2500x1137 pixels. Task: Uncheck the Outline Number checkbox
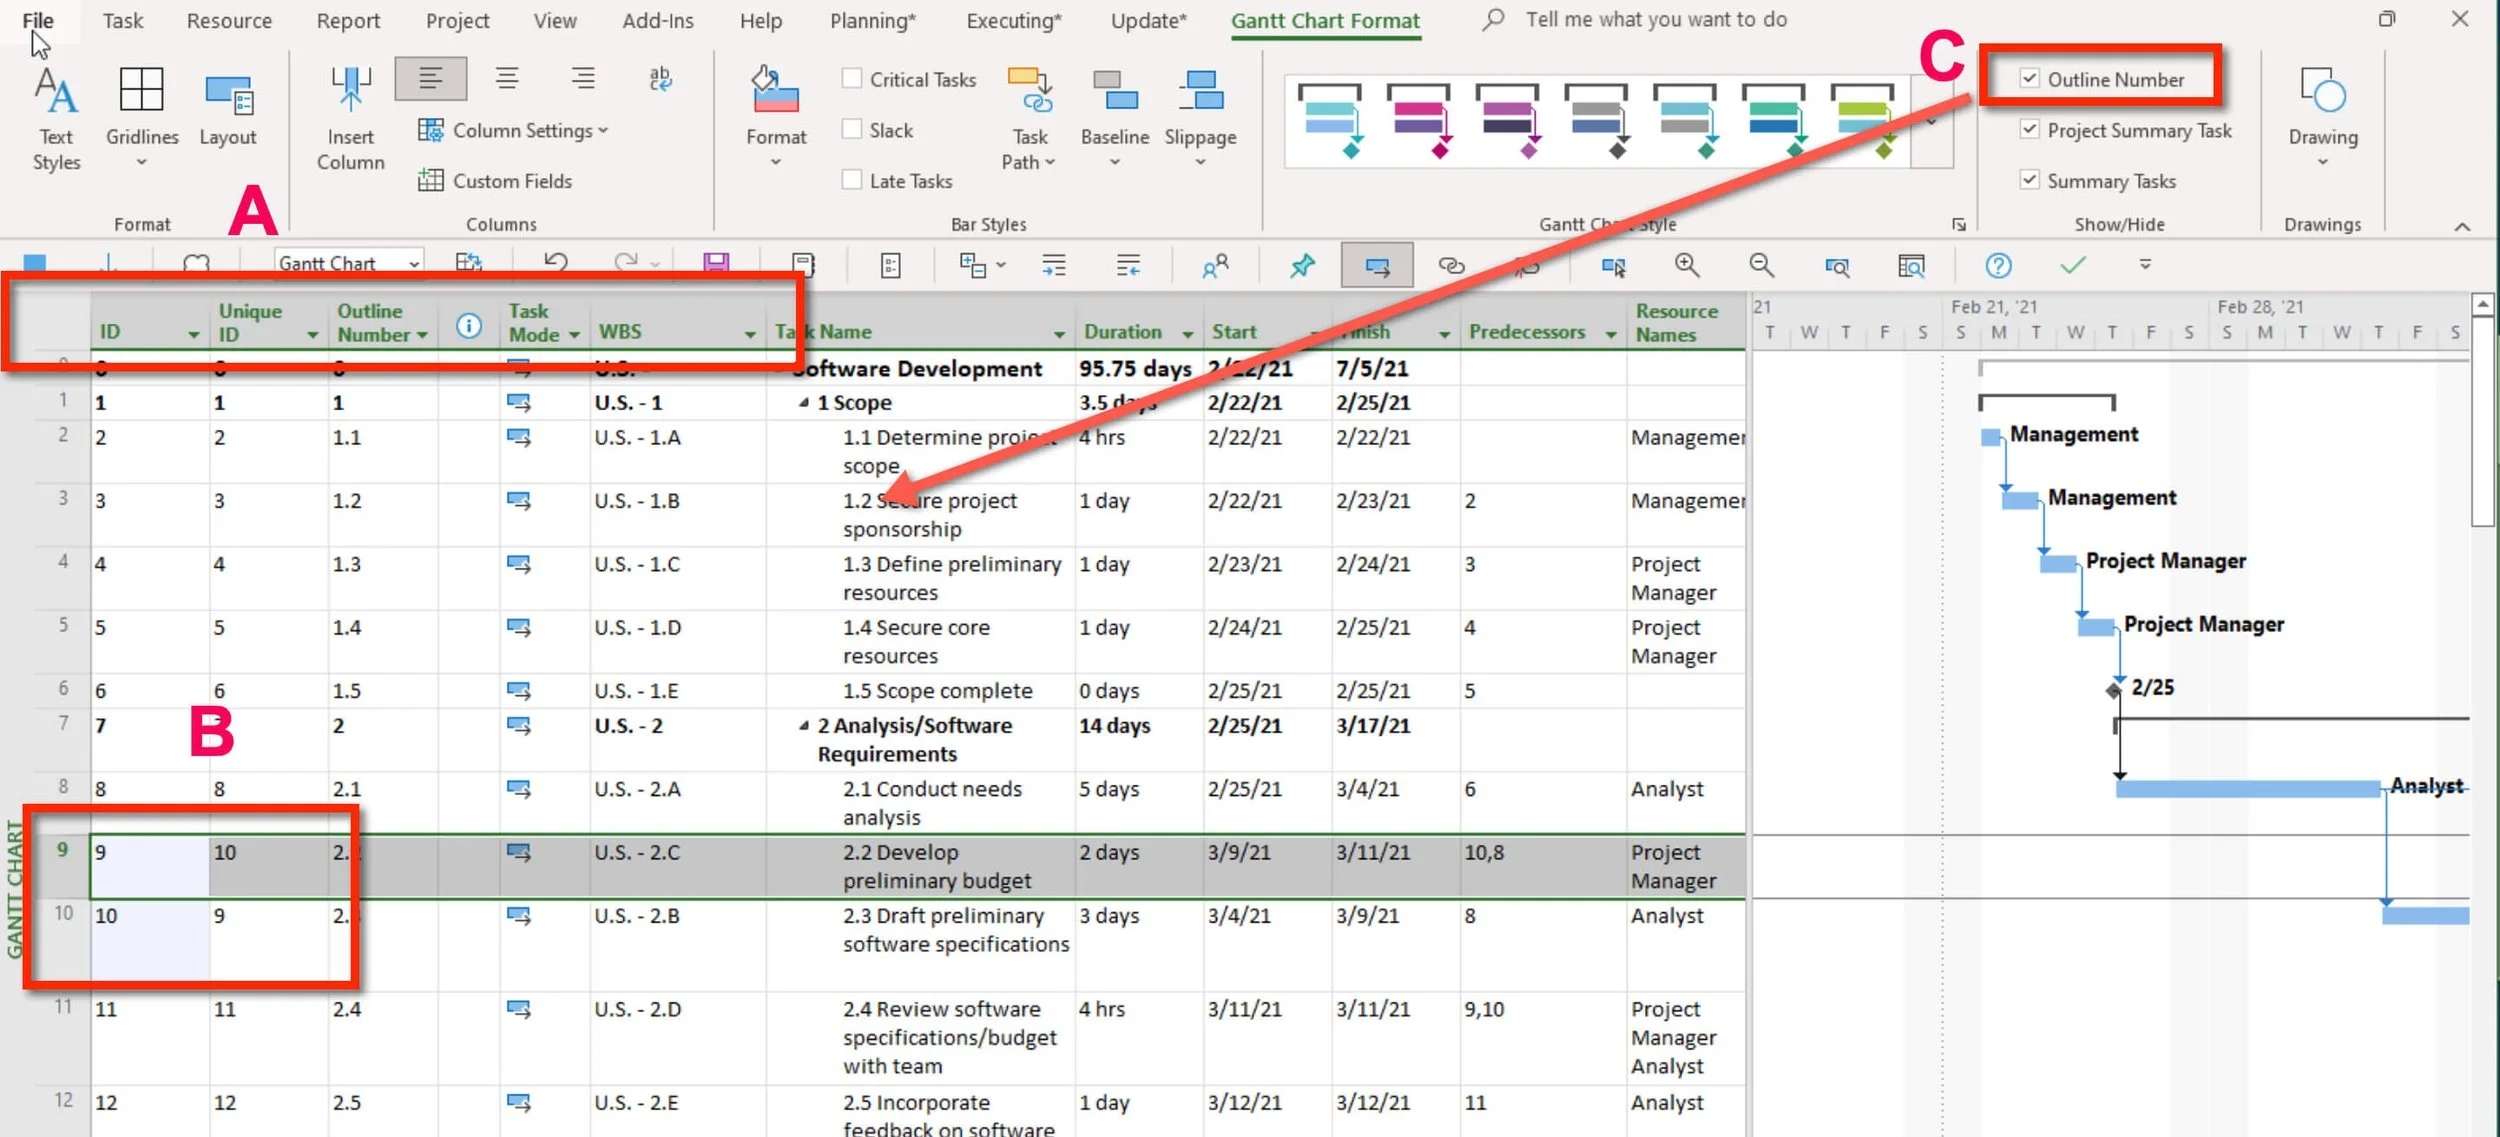pyautogui.click(x=2030, y=79)
